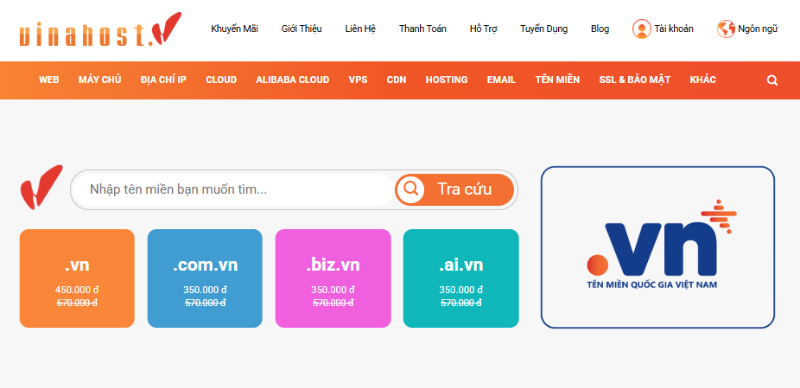This screenshot has width=800, height=388.
Task: Select the pink .biz.vn domain card
Action: click(x=333, y=278)
